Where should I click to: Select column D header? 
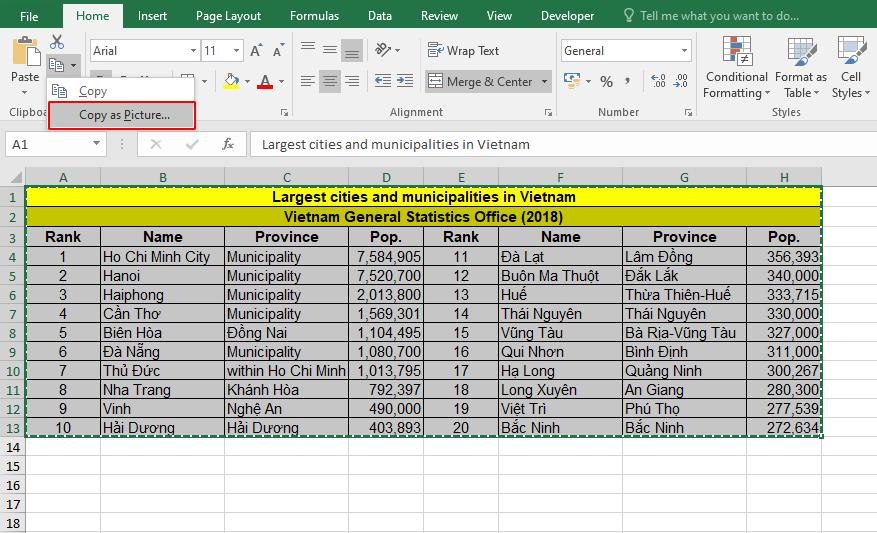[x=386, y=178]
